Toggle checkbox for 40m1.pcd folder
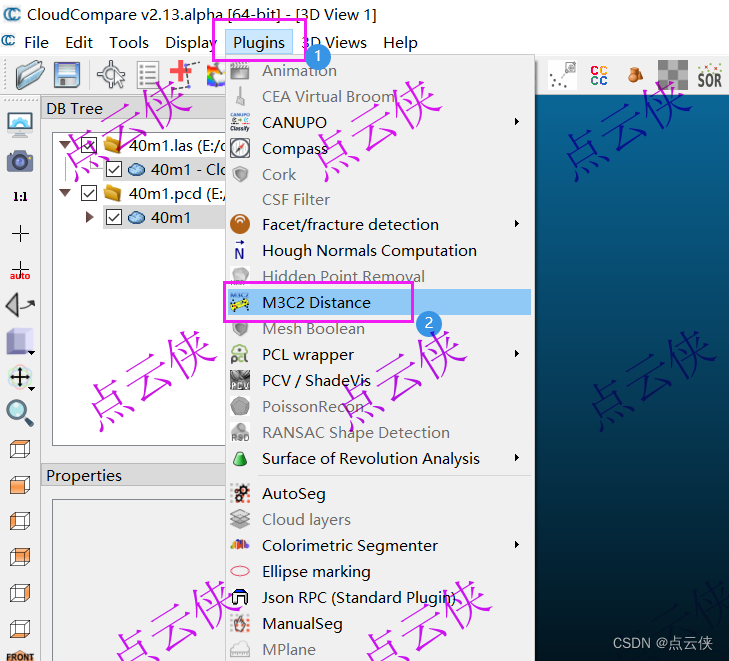The width and height of the screenshot is (729, 661). (89, 193)
